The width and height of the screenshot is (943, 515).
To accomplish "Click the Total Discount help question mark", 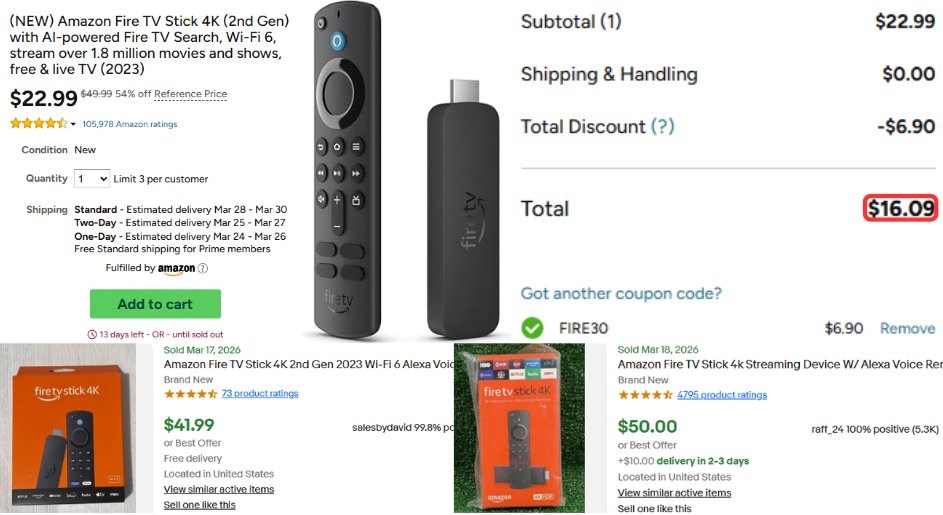I will pos(663,127).
